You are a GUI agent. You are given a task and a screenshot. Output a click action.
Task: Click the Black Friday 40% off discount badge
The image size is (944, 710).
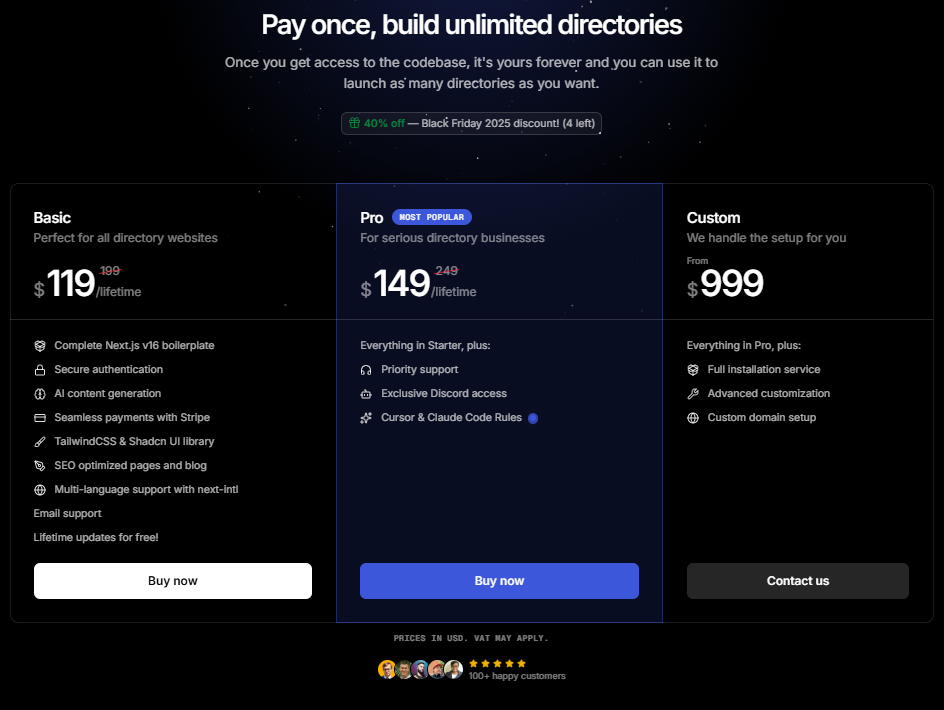tap(471, 123)
